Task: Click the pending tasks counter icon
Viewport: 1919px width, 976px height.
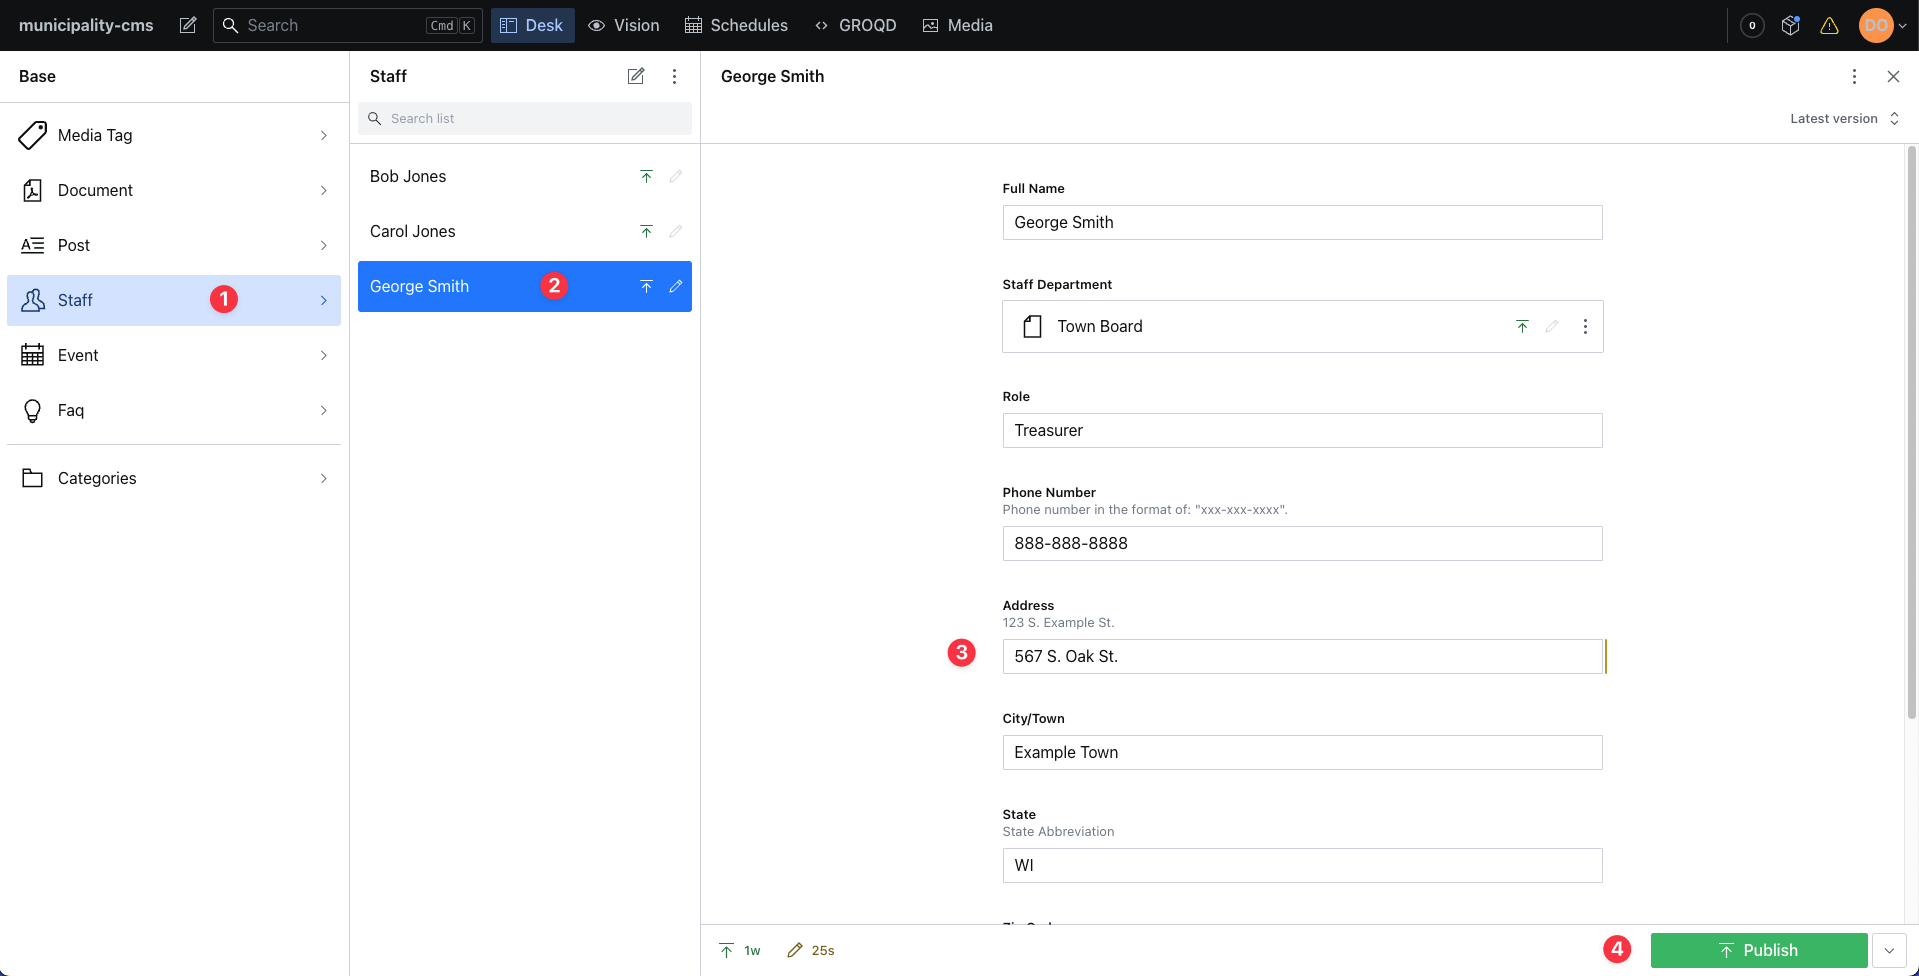Action: (1752, 26)
